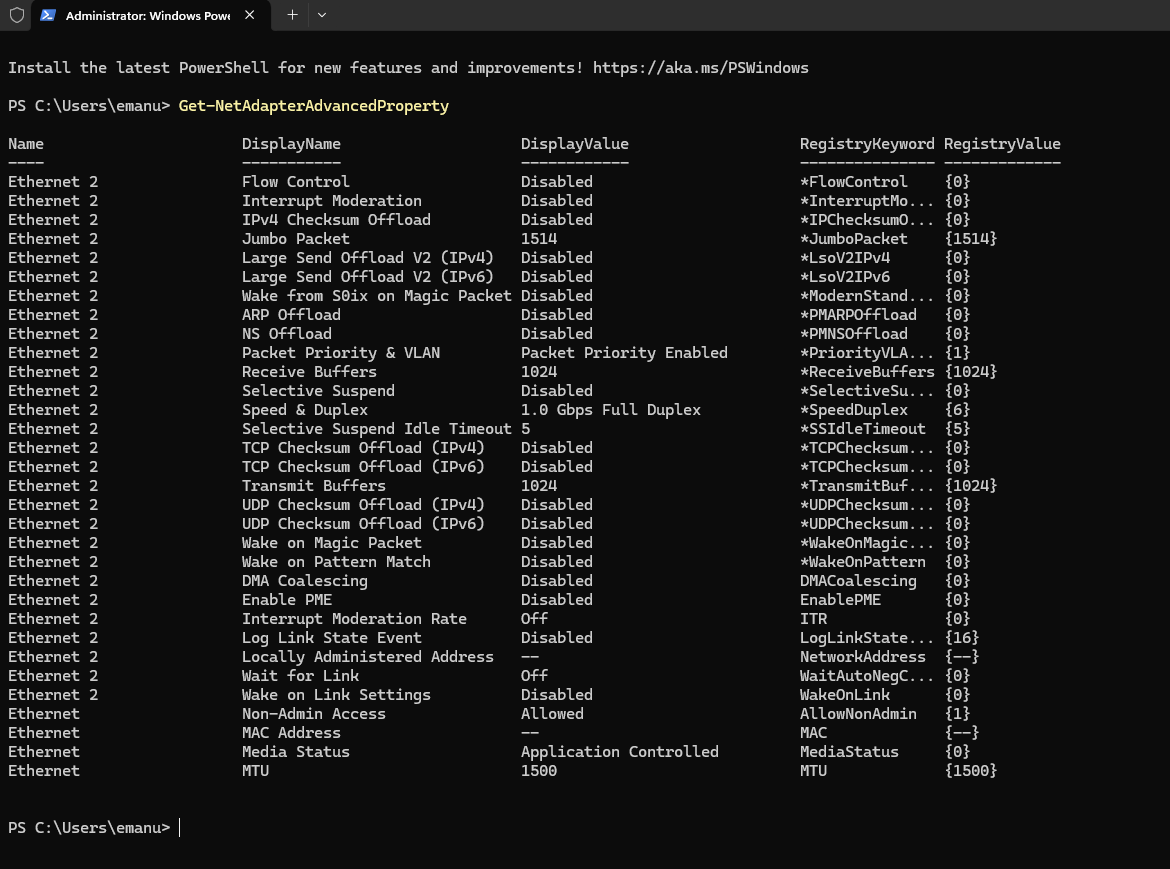Click the RegistryKeyword column header

[x=867, y=144]
